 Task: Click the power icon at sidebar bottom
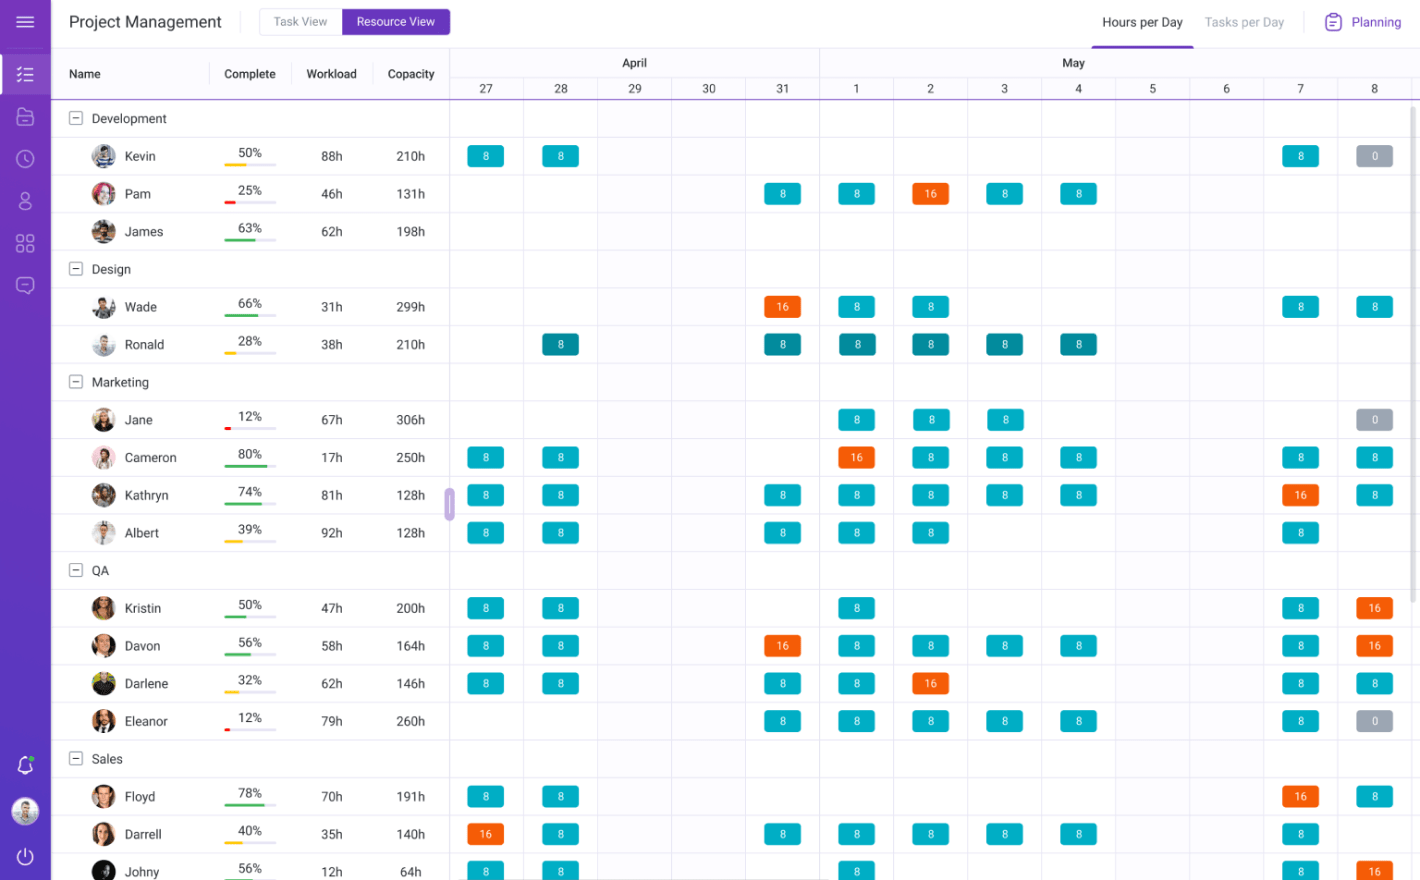(x=25, y=856)
